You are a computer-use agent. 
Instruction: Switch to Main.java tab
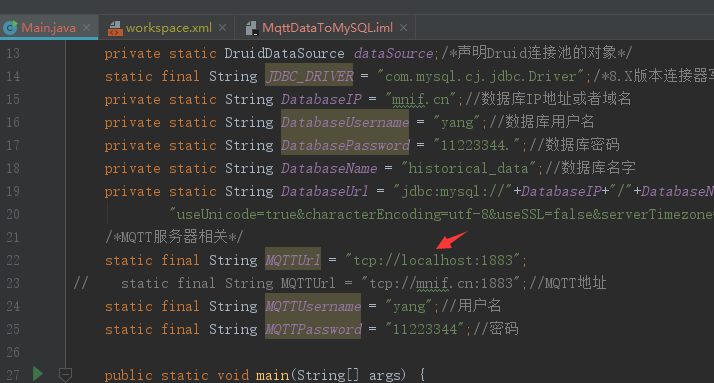pos(48,28)
